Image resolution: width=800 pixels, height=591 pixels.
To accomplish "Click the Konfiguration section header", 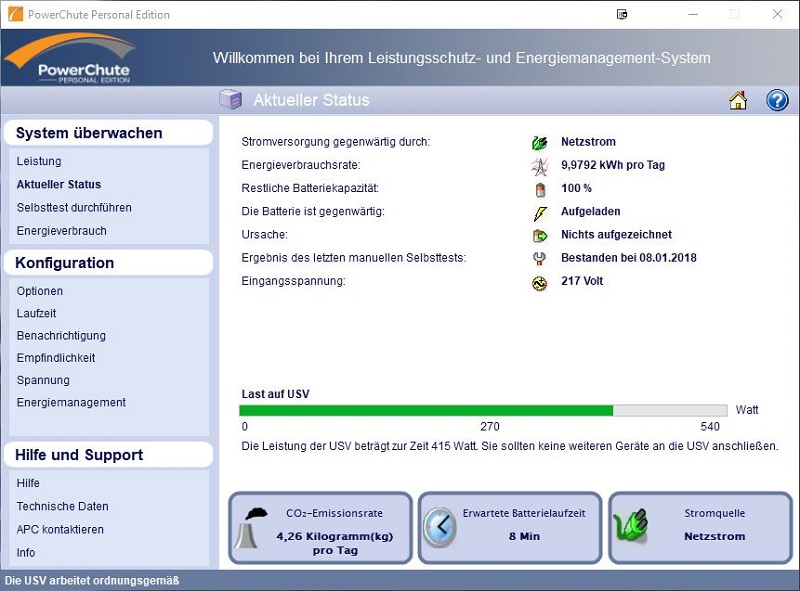I will (108, 263).
